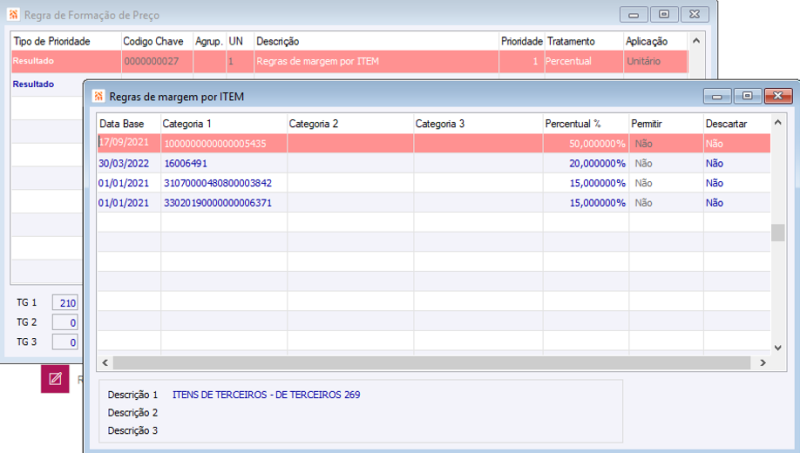Screen dimensions: 800x453
Task: Click the TG 2 input field
Action: [65, 322]
